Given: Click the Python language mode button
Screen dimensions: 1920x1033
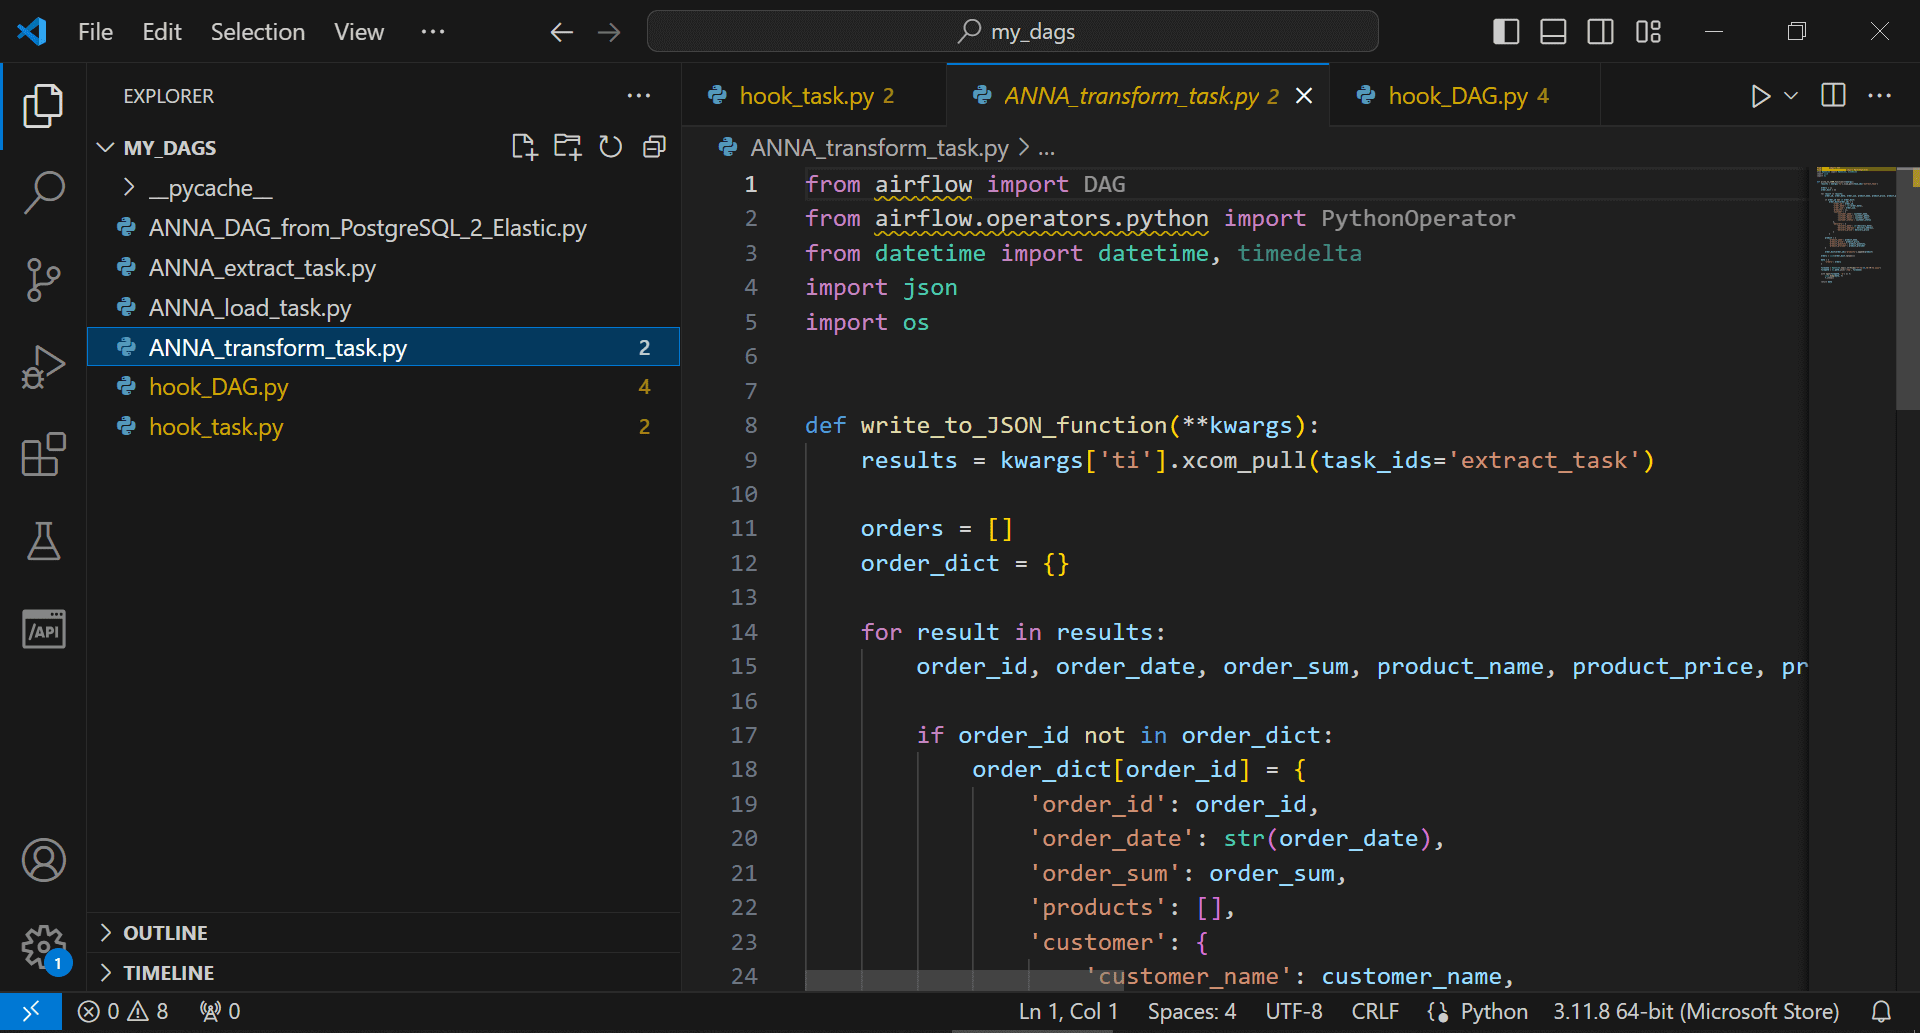Looking at the screenshot, I should [1493, 1012].
